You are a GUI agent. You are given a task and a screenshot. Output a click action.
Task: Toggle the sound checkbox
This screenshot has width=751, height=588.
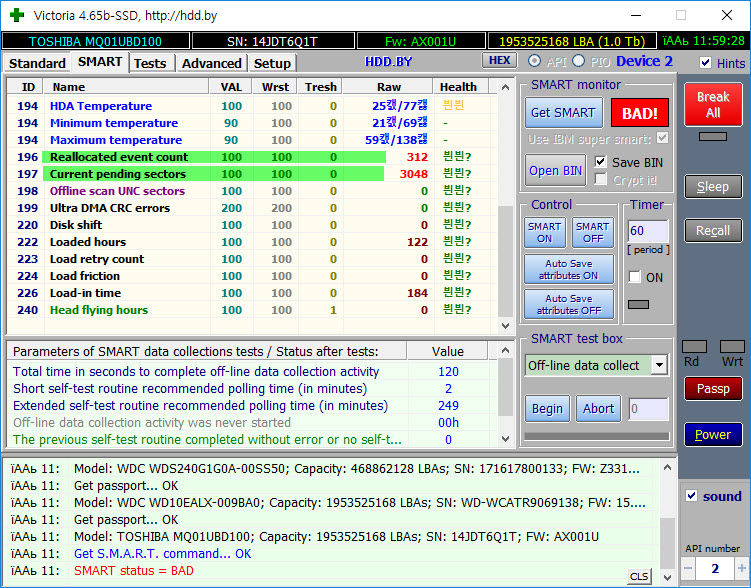(692, 496)
